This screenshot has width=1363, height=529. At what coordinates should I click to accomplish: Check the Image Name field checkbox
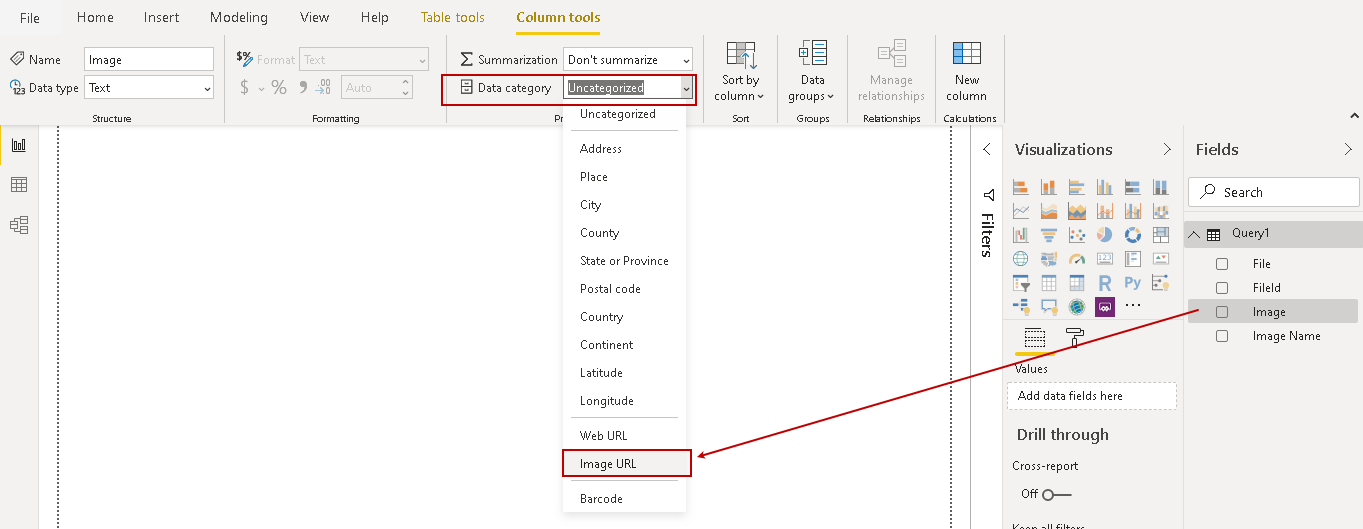click(x=1222, y=337)
